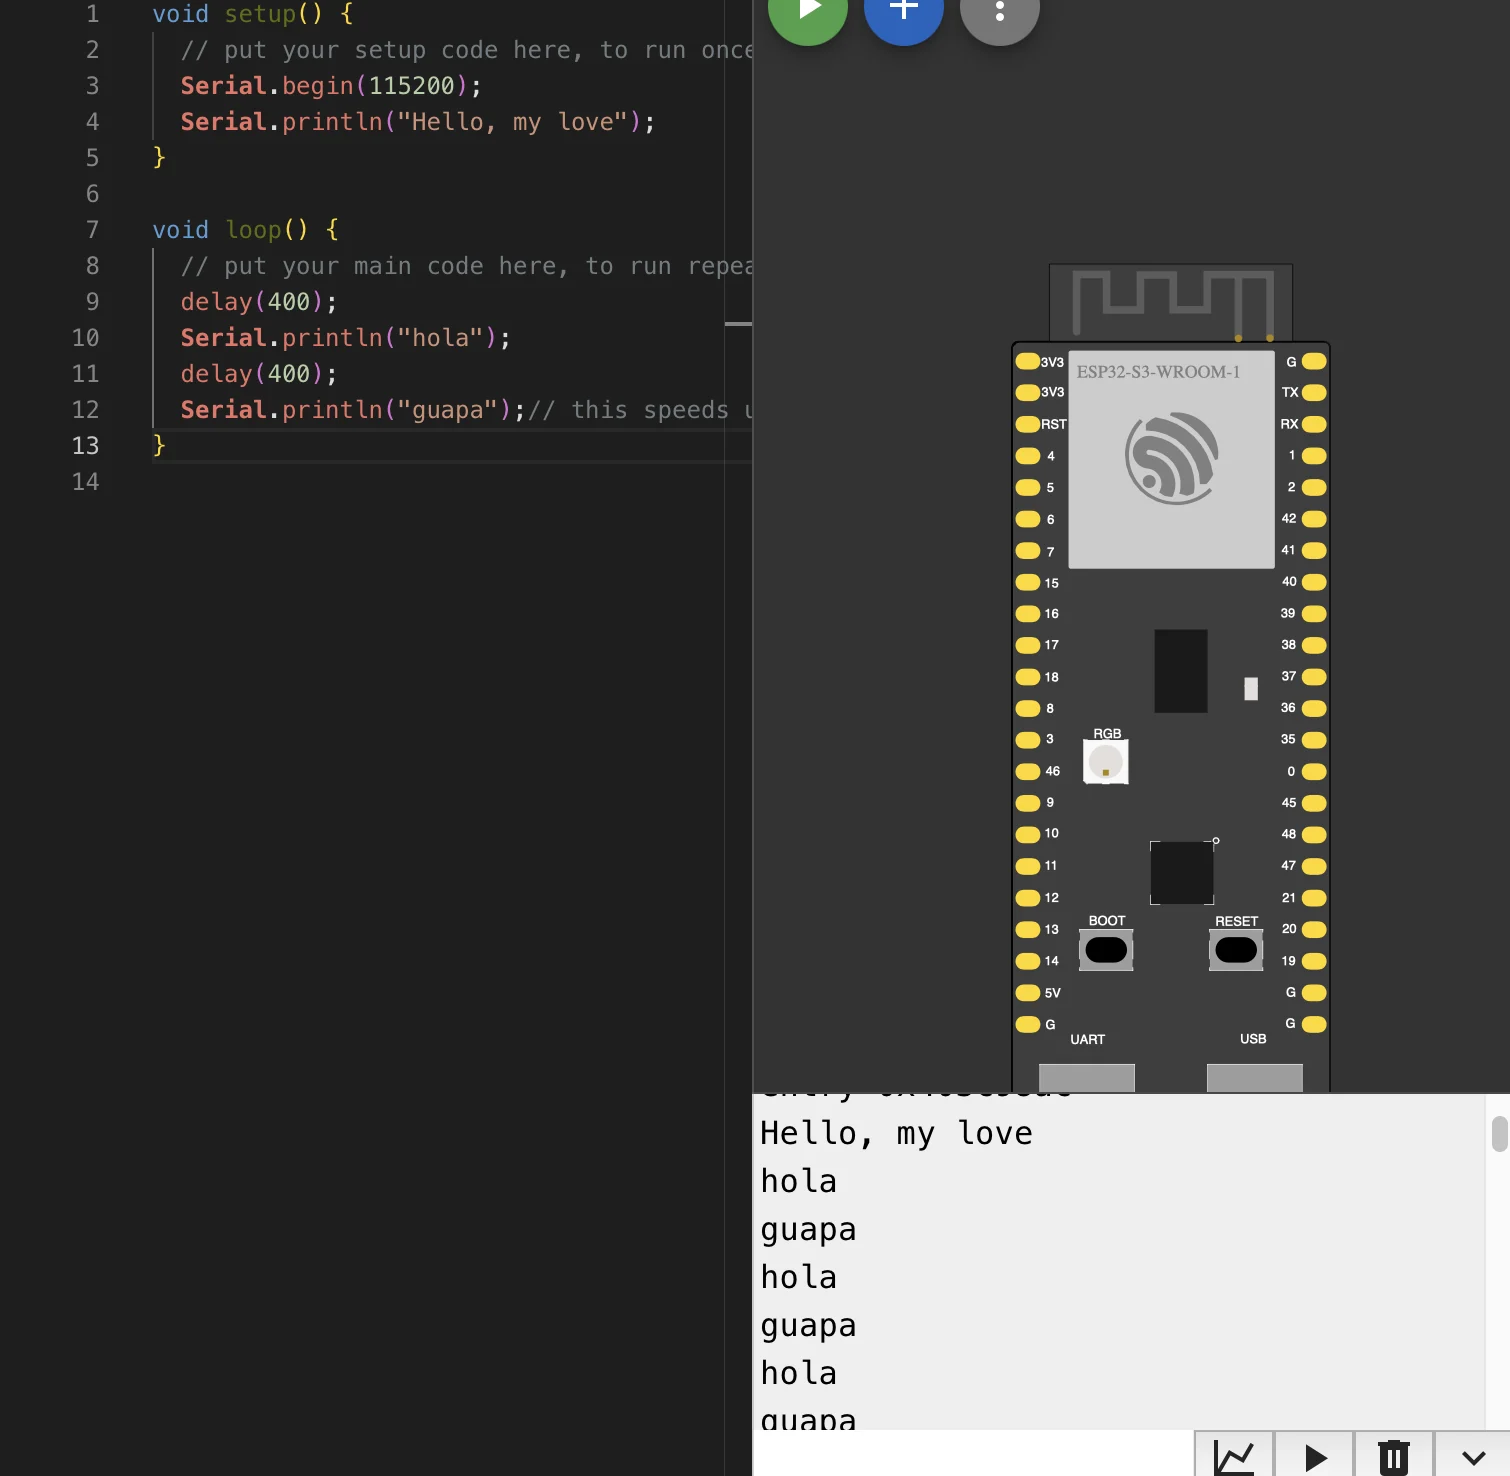Select GPIO pin 18 on the board
The width and height of the screenshot is (1510, 1476).
(1028, 677)
